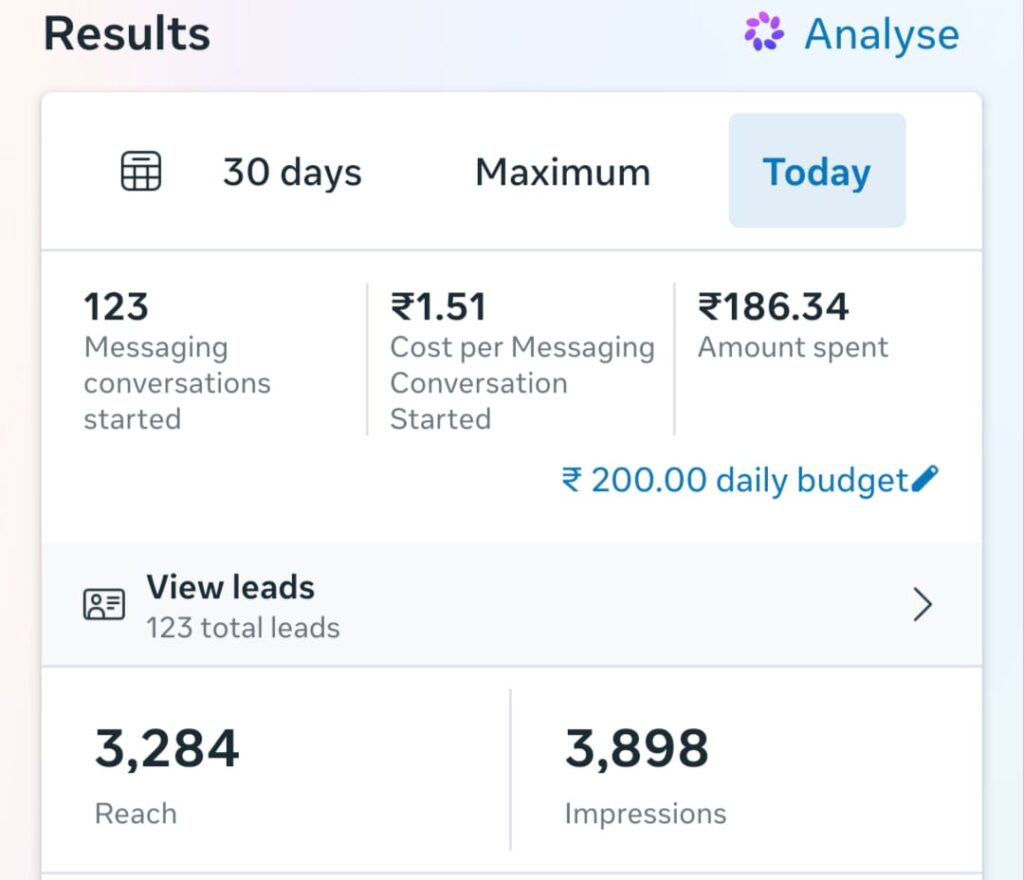Screen dimensions: 1024x880
Task: Click the ₹186.34 amount spent metric
Action: click(x=793, y=325)
